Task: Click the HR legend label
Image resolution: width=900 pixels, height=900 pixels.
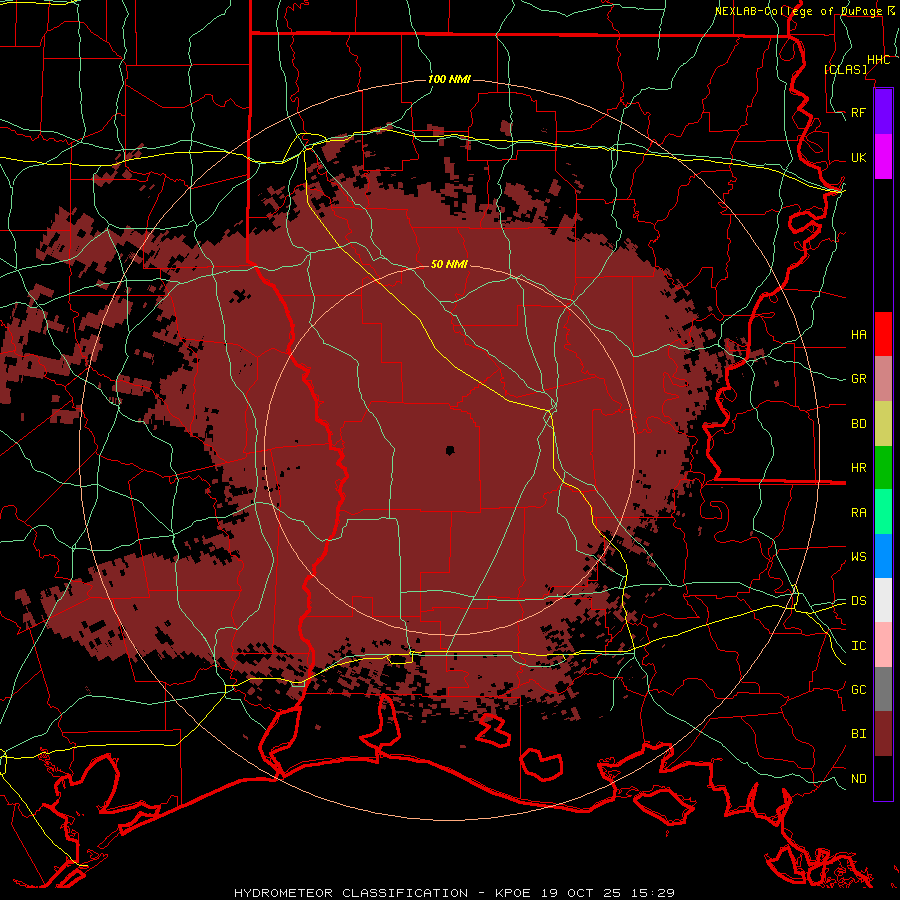Action: (858, 468)
